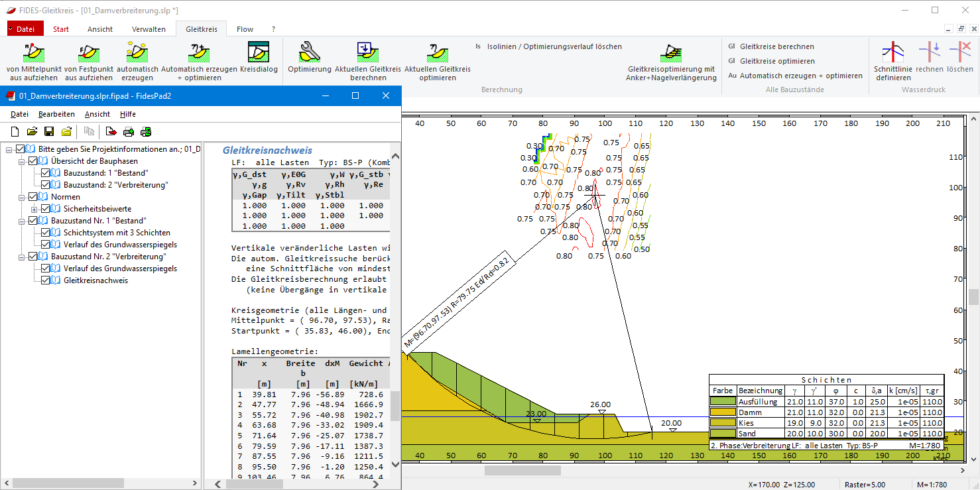Collapse the Normen tree node
This screenshot has height=490, width=980.
click(x=22, y=197)
